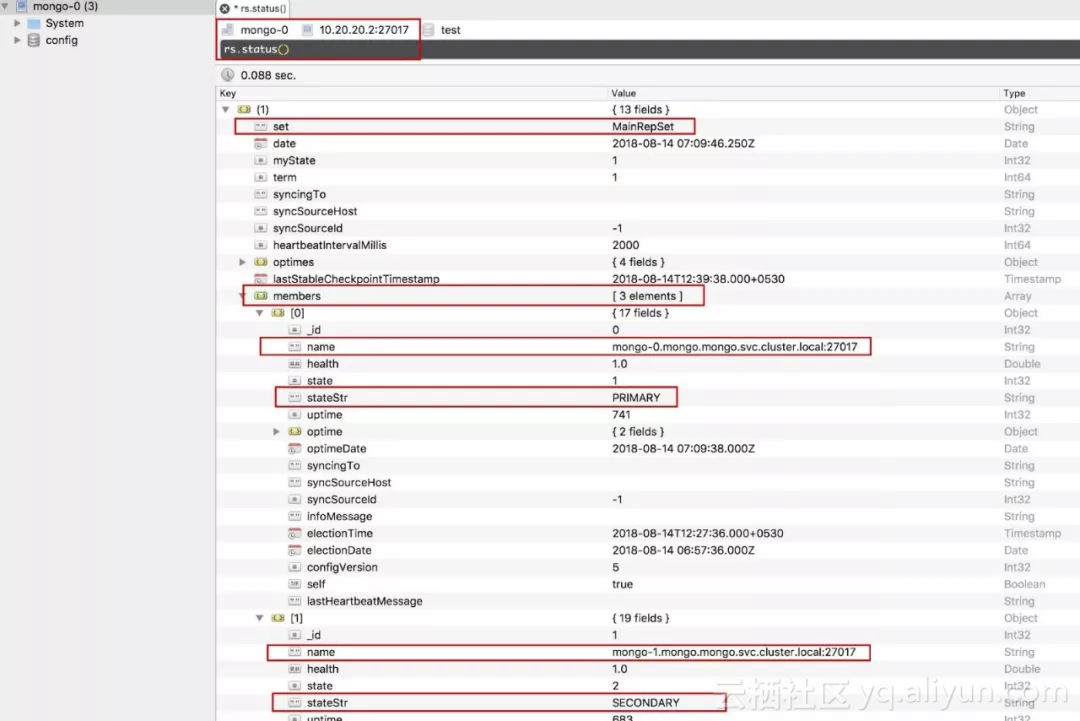Viewport: 1080px width, 721px height.
Task: Select the mongo-1.mongo.mongo.svc.cluster.local:27017 value
Action: point(734,651)
